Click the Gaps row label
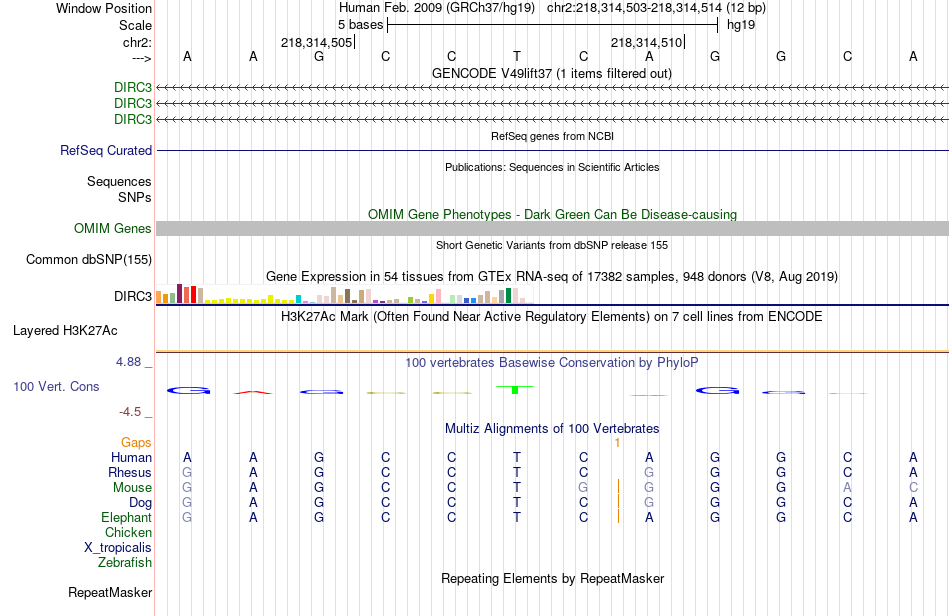The height and width of the screenshot is (616, 950). 136,443
